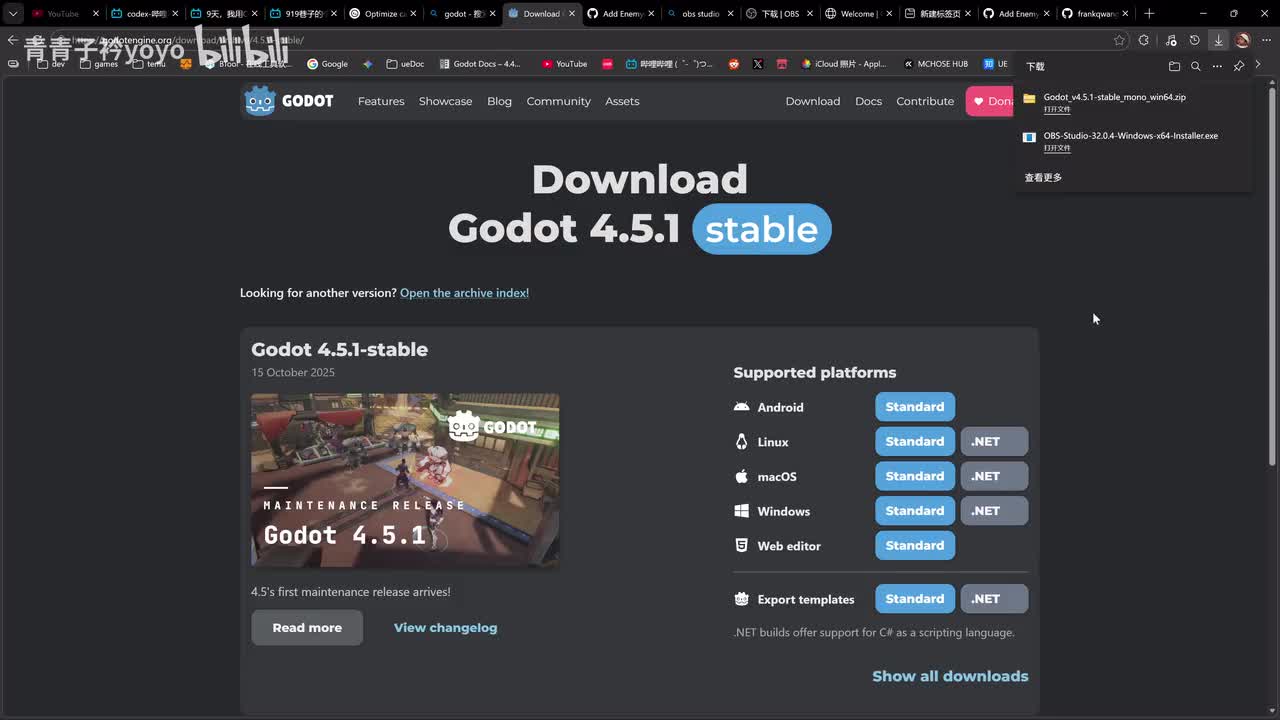This screenshot has height=720, width=1280.
Task: Go to the Blog section
Action: (x=499, y=101)
